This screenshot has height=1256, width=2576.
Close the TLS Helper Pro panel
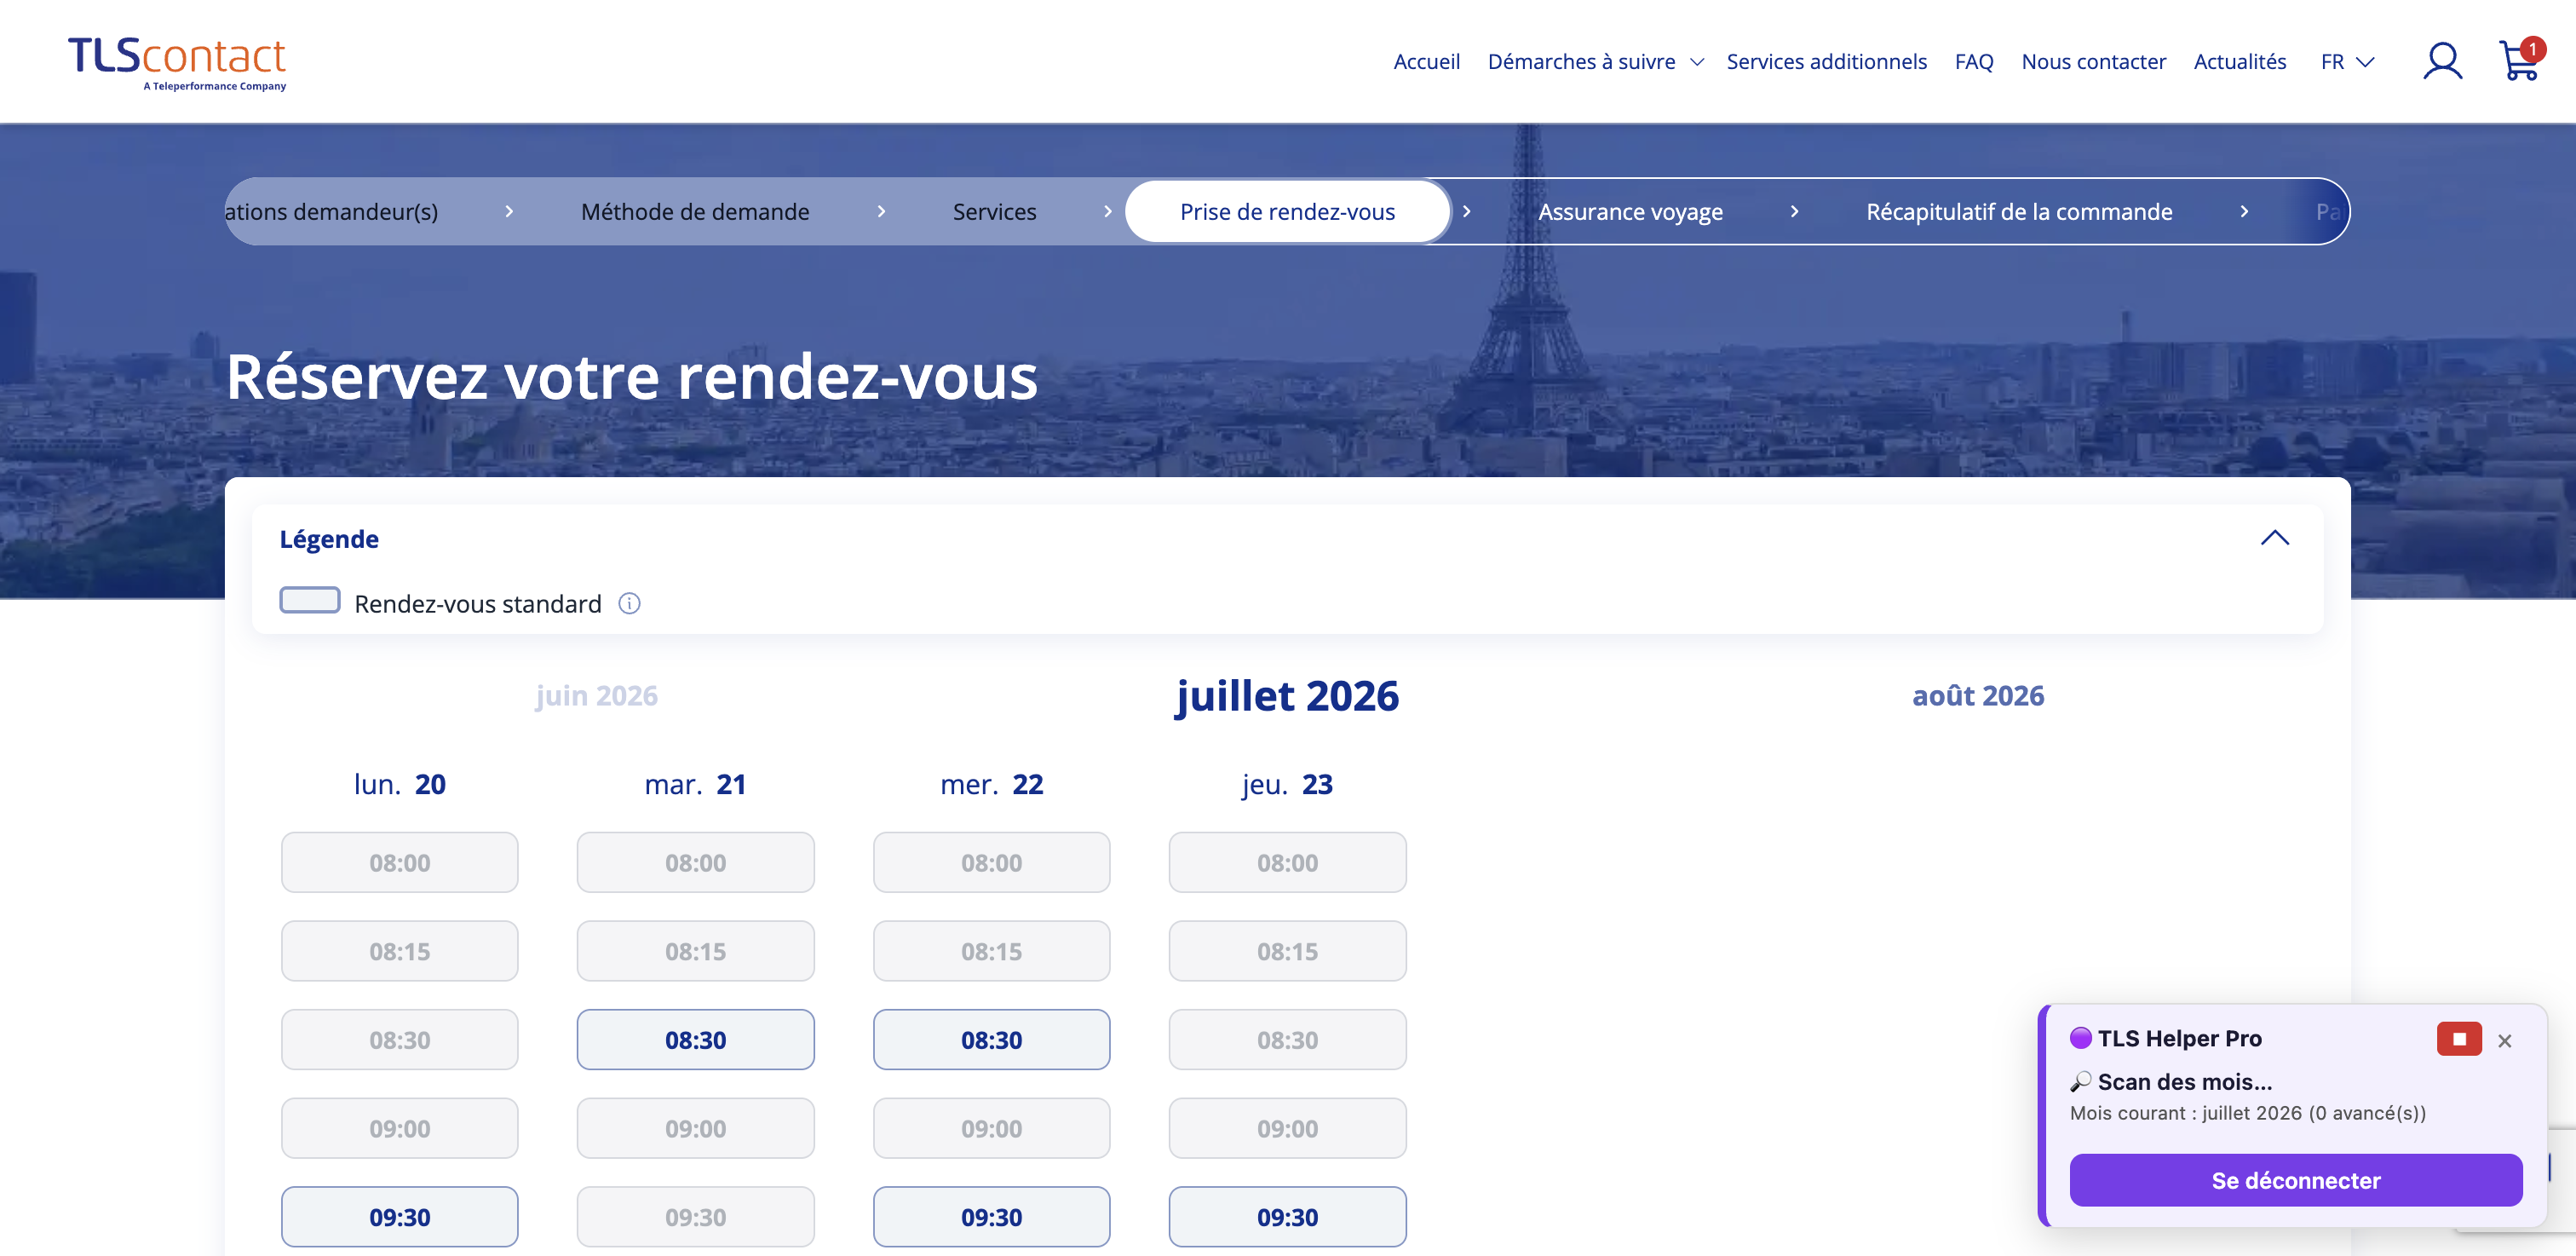[x=2504, y=1041]
